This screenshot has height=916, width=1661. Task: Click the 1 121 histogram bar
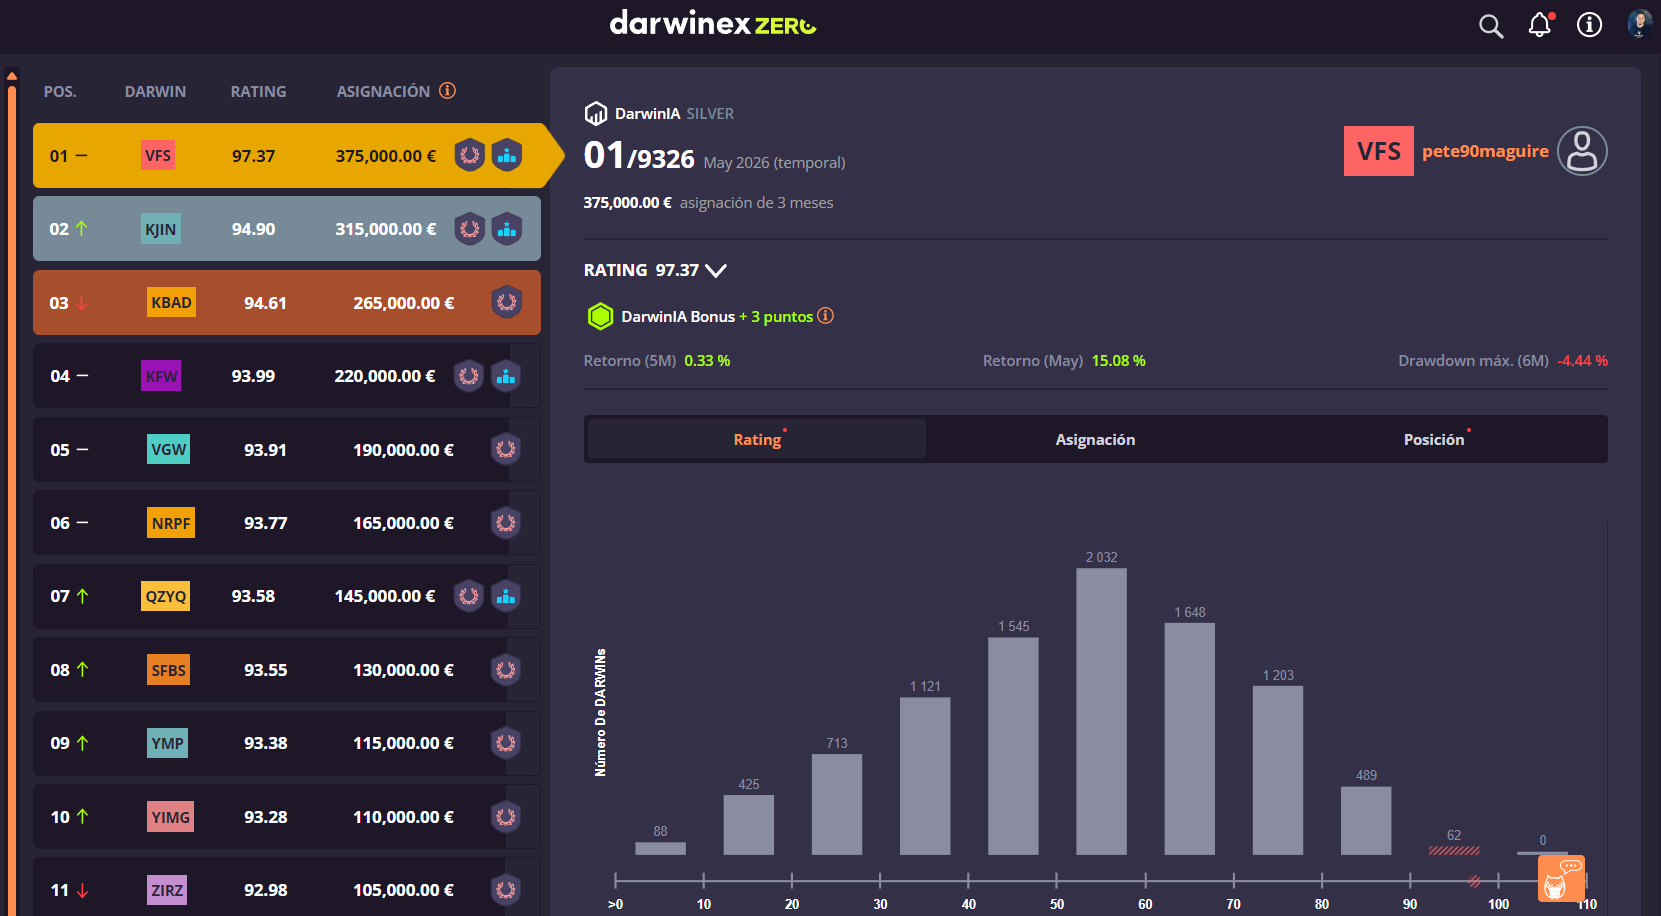(925, 776)
